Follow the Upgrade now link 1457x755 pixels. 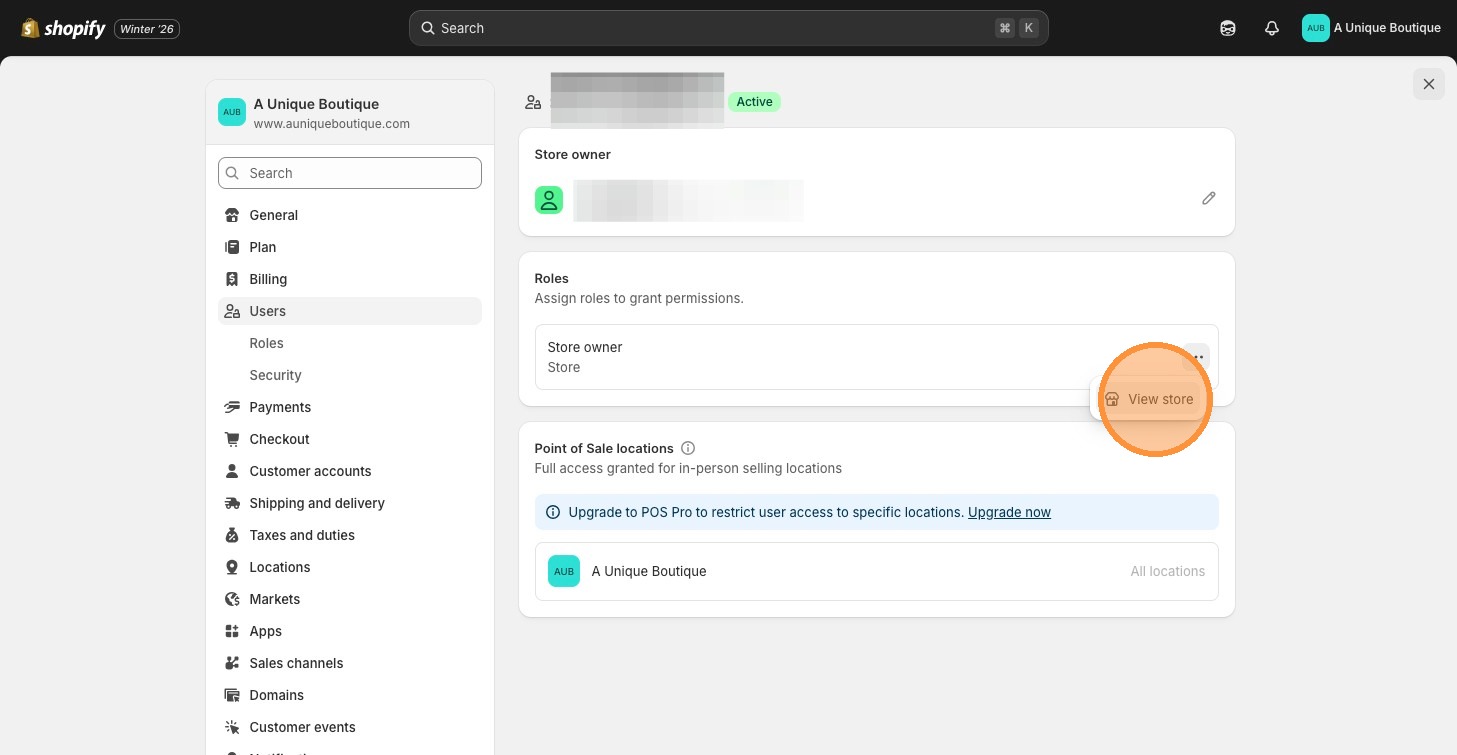(1009, 512)
